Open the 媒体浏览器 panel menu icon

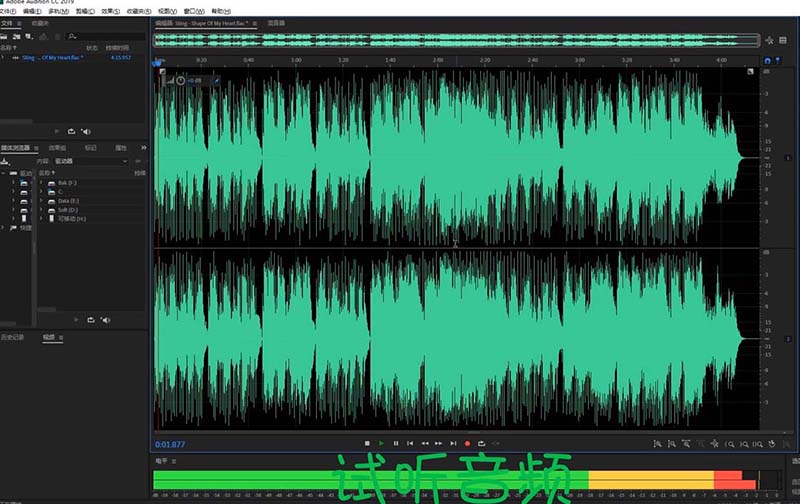36,148
